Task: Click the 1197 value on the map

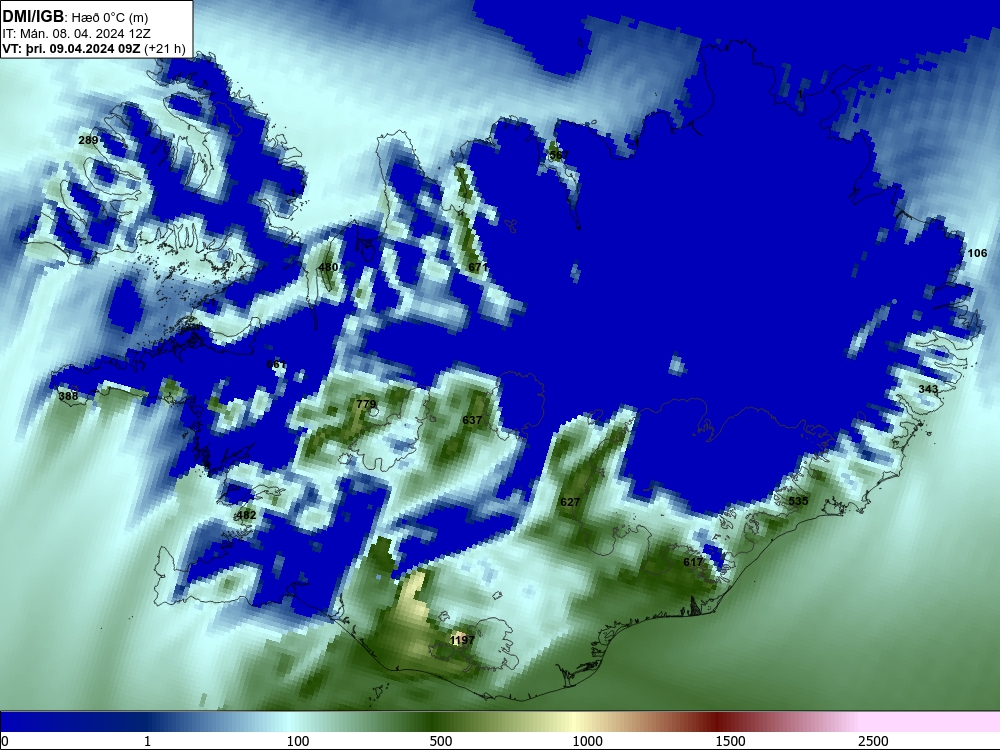Action: click(x=462, y=640)
